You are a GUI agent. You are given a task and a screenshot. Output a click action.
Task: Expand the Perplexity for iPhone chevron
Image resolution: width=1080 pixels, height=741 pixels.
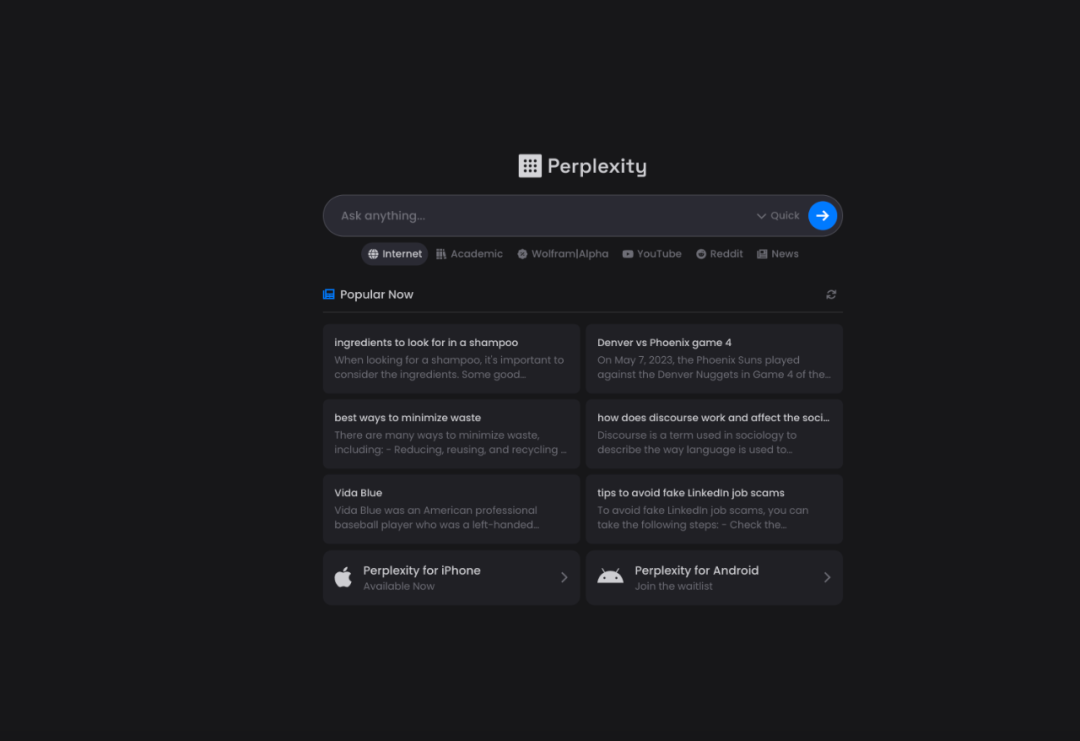[x=564, y=577]
